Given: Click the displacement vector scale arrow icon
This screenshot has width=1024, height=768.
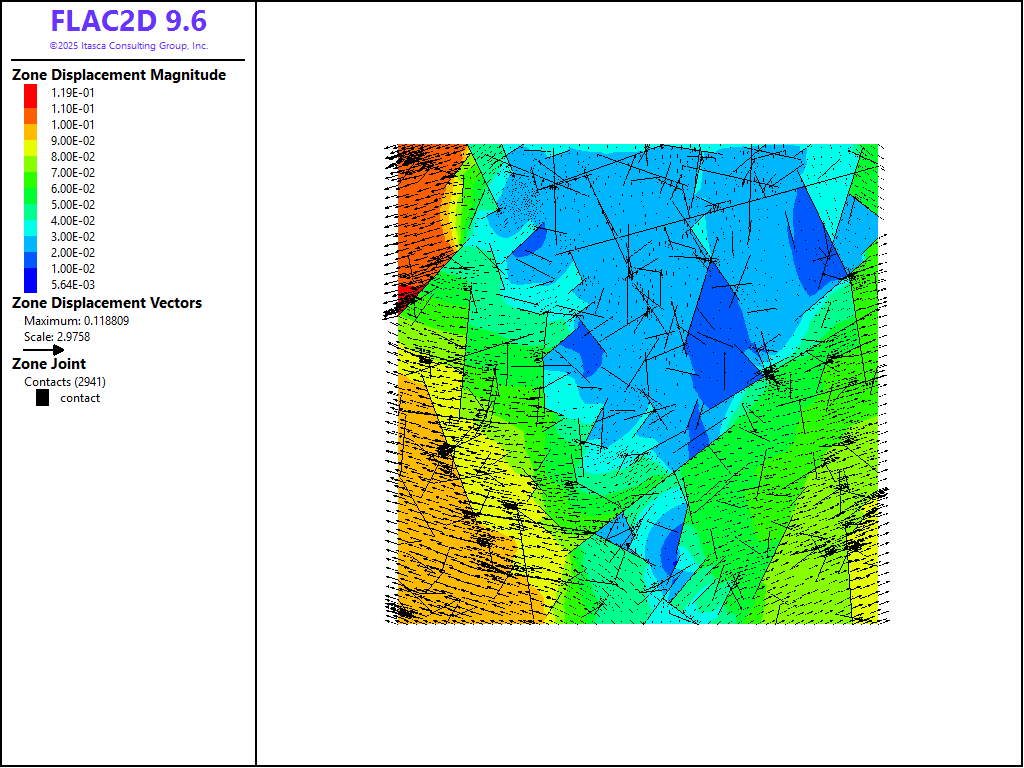Looking at the screenshot, I should (x=44, y=350).
